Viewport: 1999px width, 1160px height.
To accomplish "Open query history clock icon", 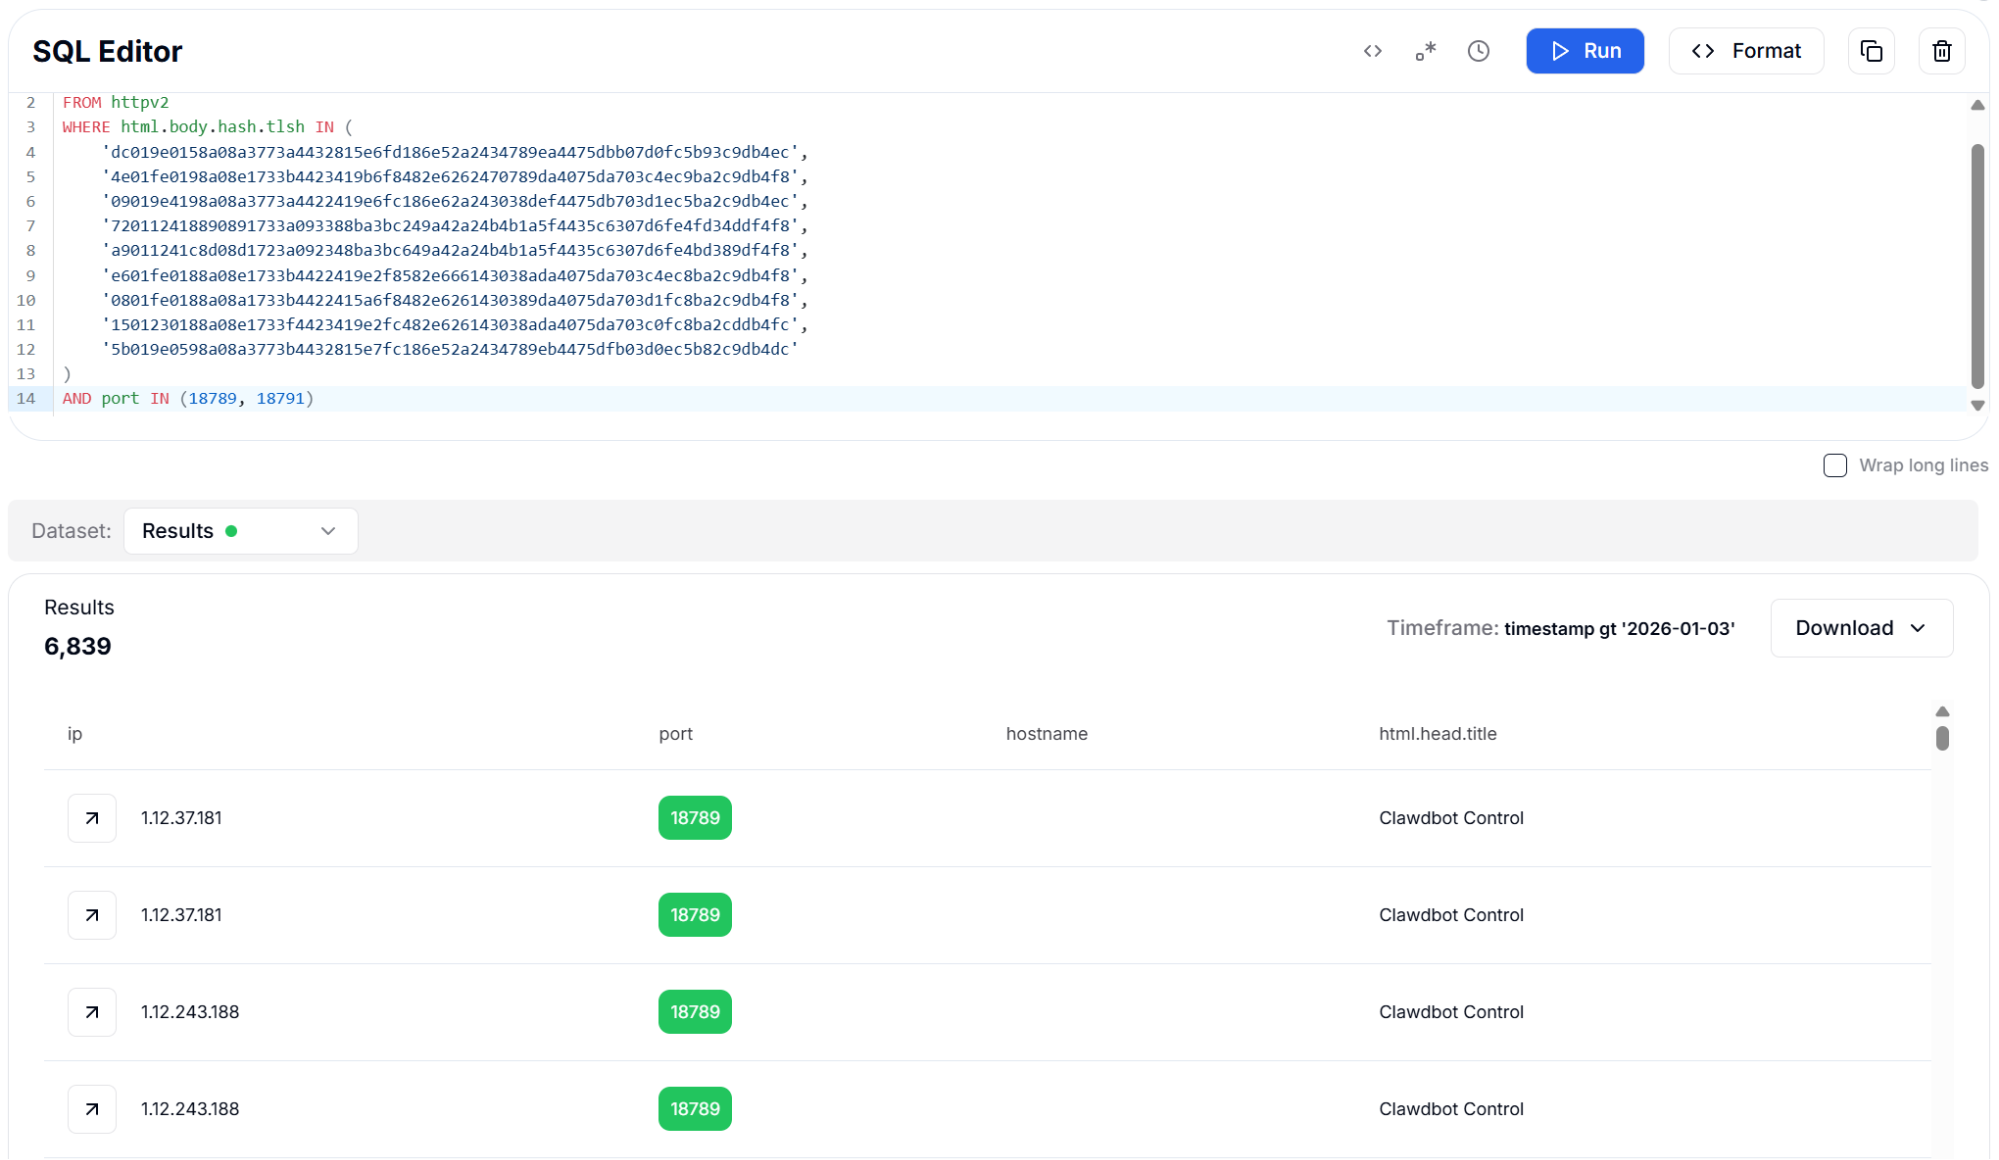I will (1478, 51).
